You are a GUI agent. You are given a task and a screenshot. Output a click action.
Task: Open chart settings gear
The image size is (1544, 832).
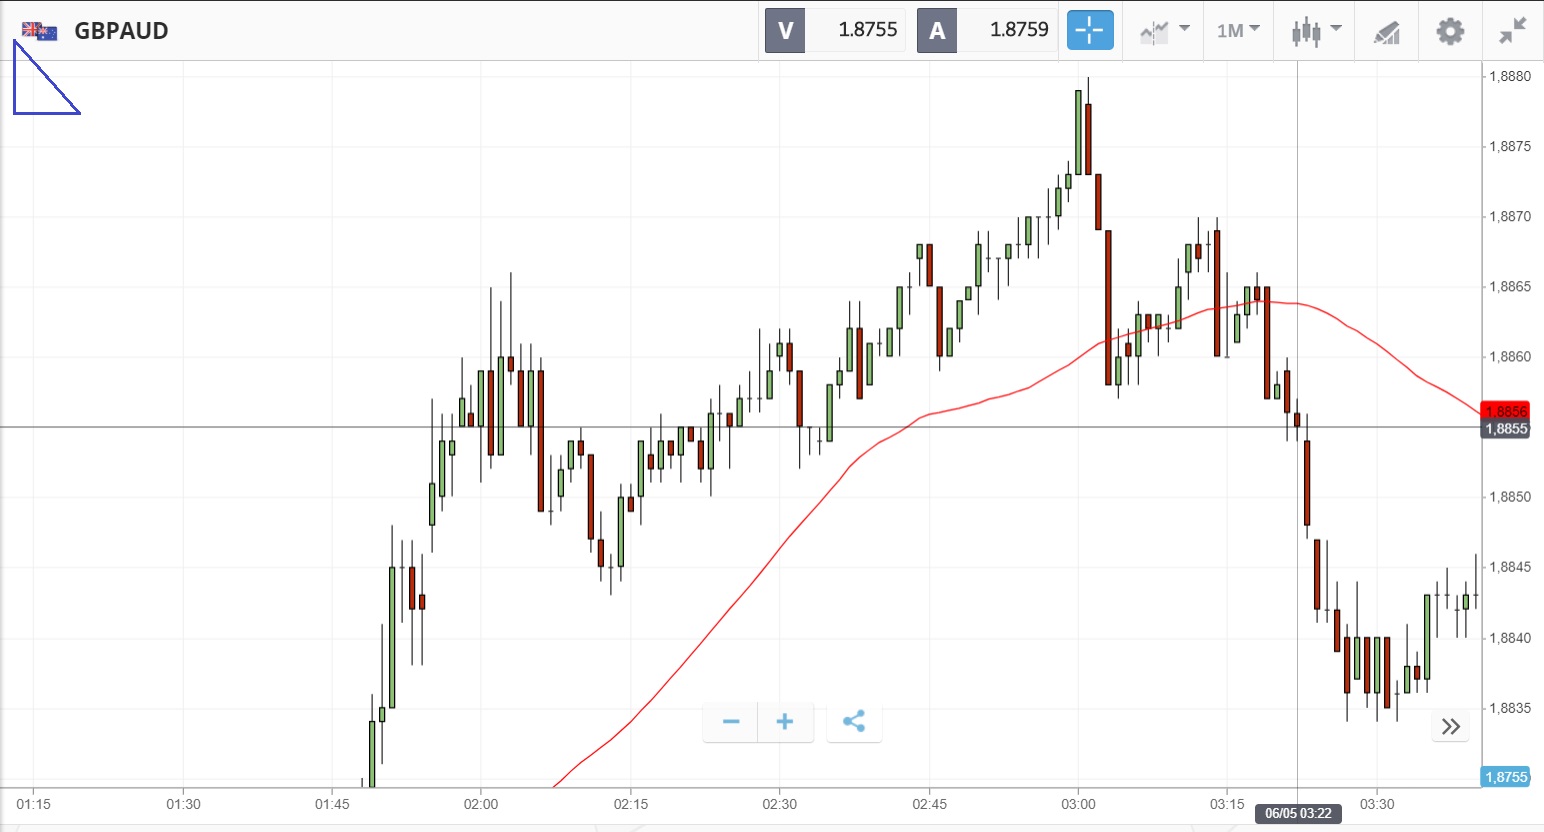tap(1450, 31)
